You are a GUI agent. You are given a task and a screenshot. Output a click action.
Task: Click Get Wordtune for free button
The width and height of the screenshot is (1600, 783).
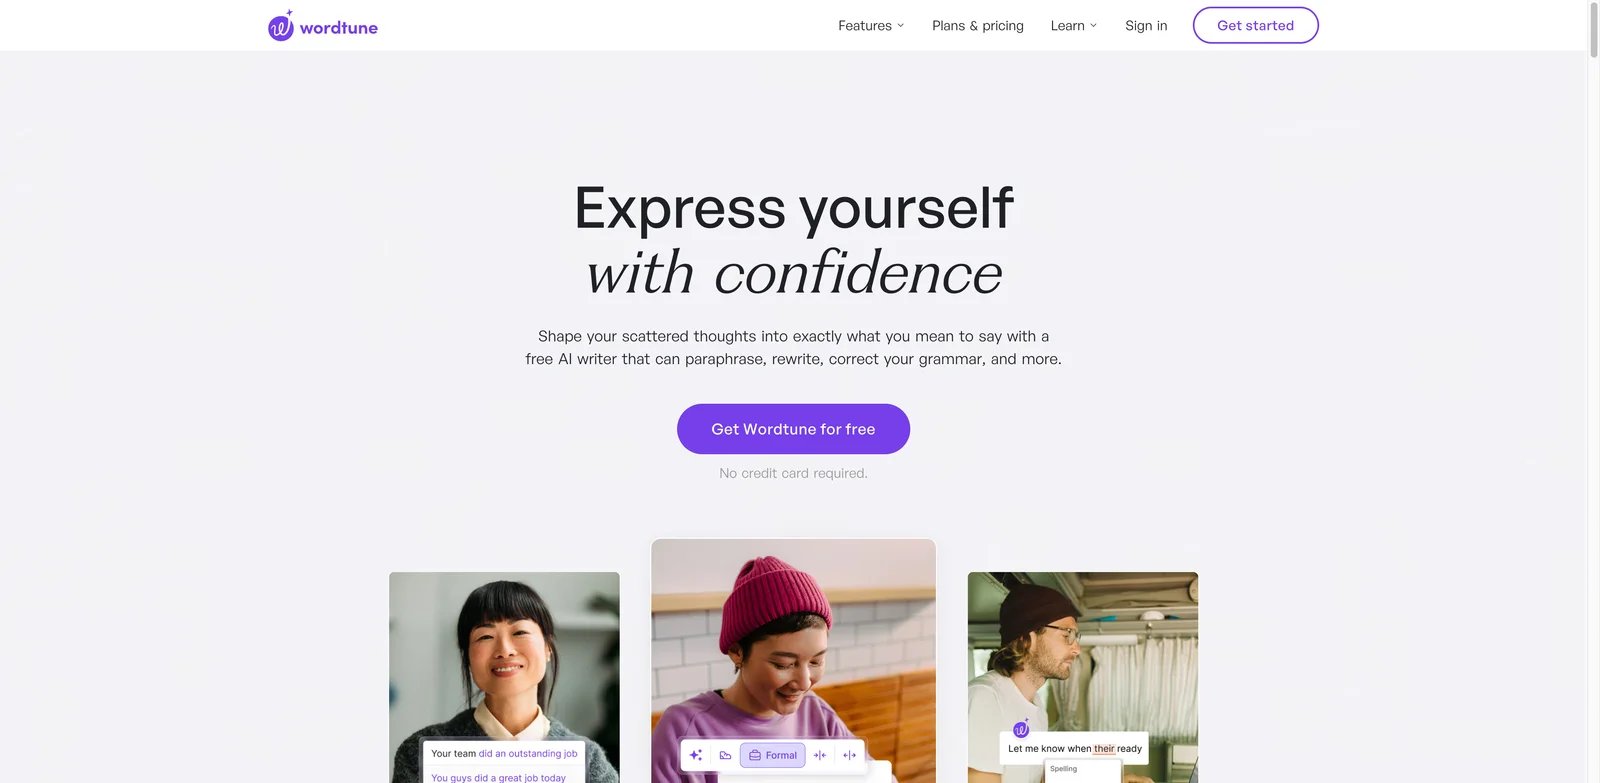coord(793,429)
